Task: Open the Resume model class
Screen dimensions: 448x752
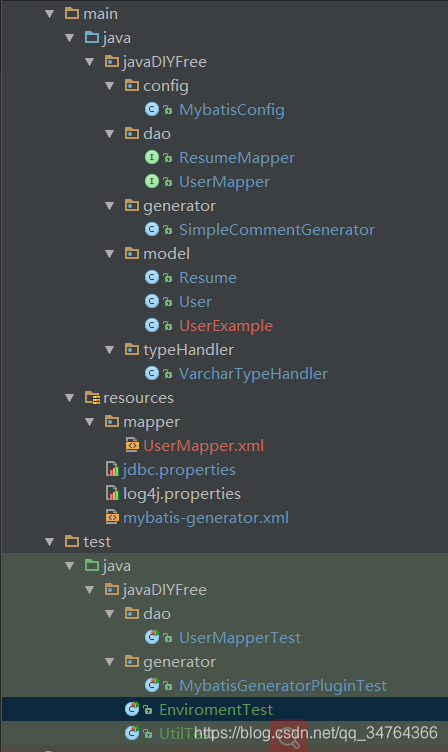Action: (208, 278)
